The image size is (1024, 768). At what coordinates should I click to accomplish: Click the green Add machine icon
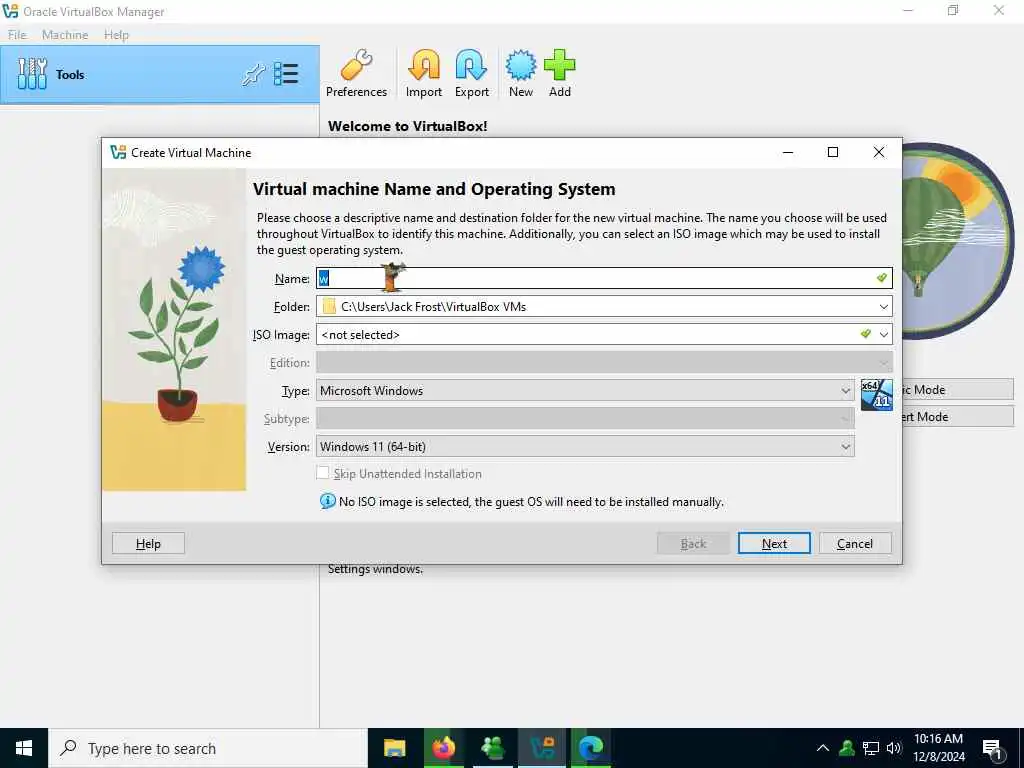[x=560, y=73]
